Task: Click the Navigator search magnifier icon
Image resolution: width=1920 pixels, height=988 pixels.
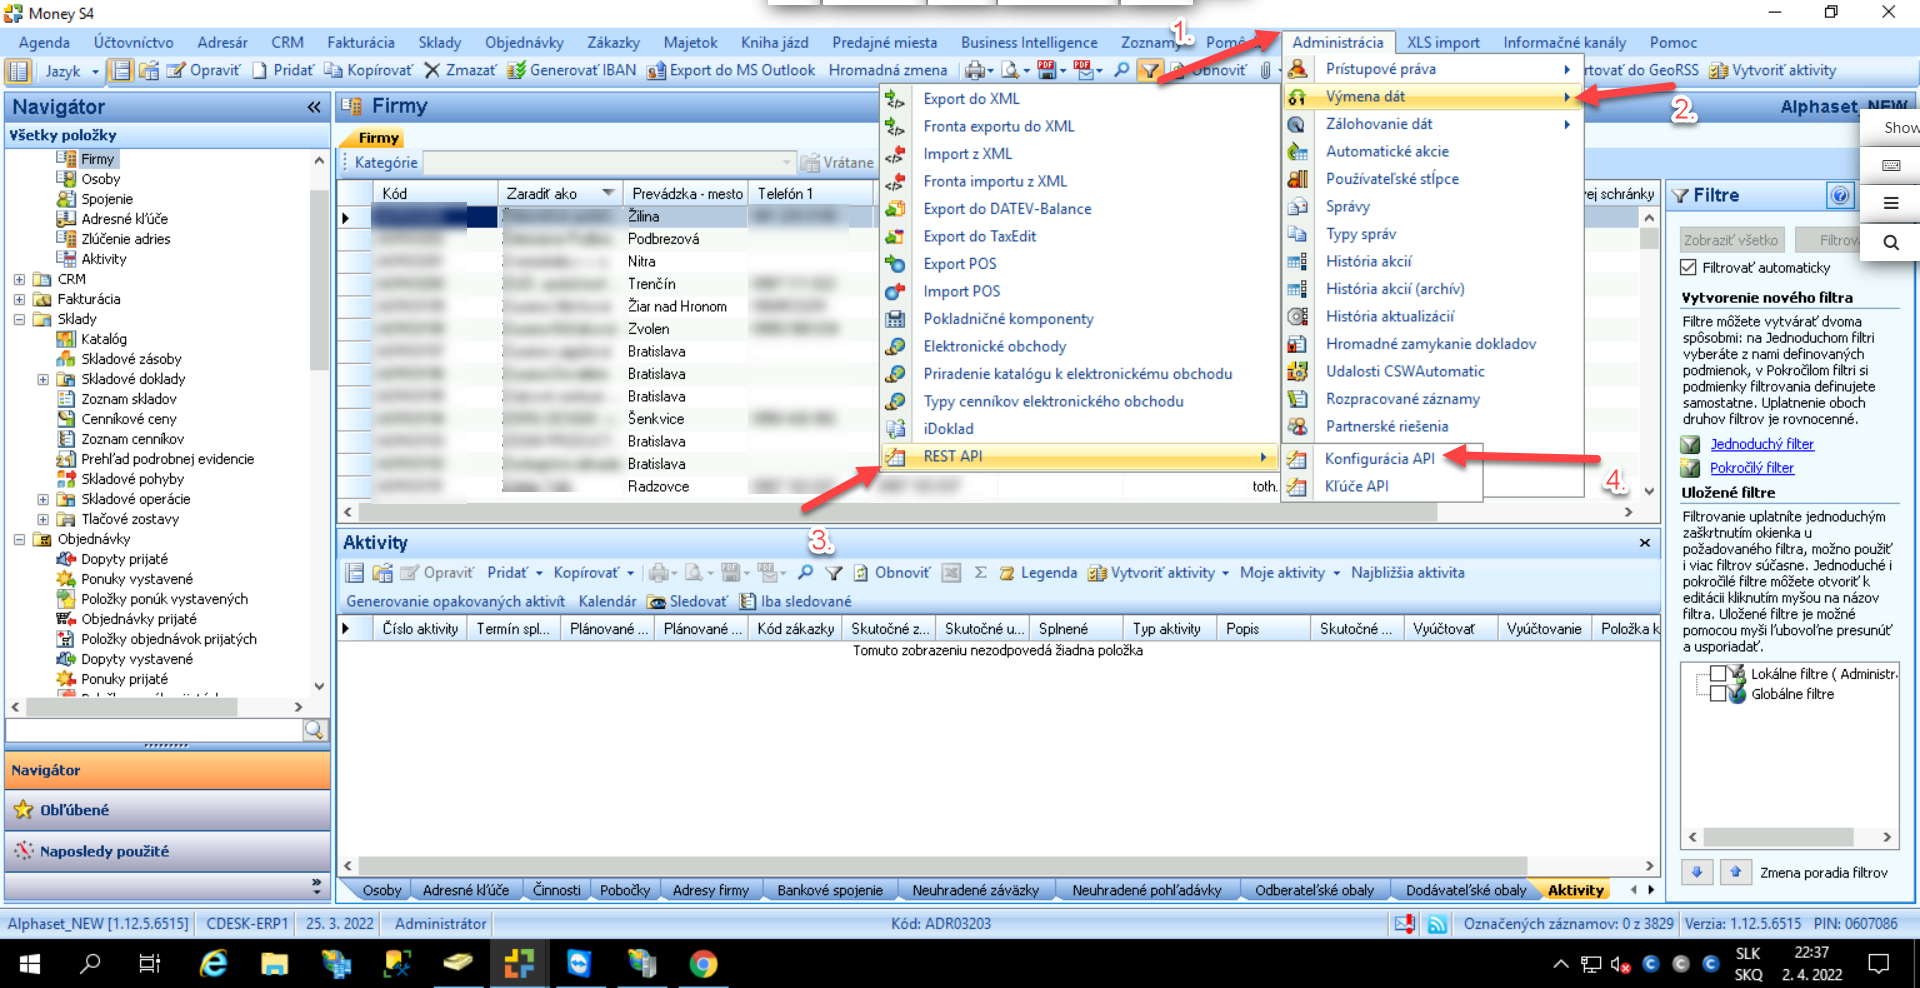Action: tap(315, 730)
